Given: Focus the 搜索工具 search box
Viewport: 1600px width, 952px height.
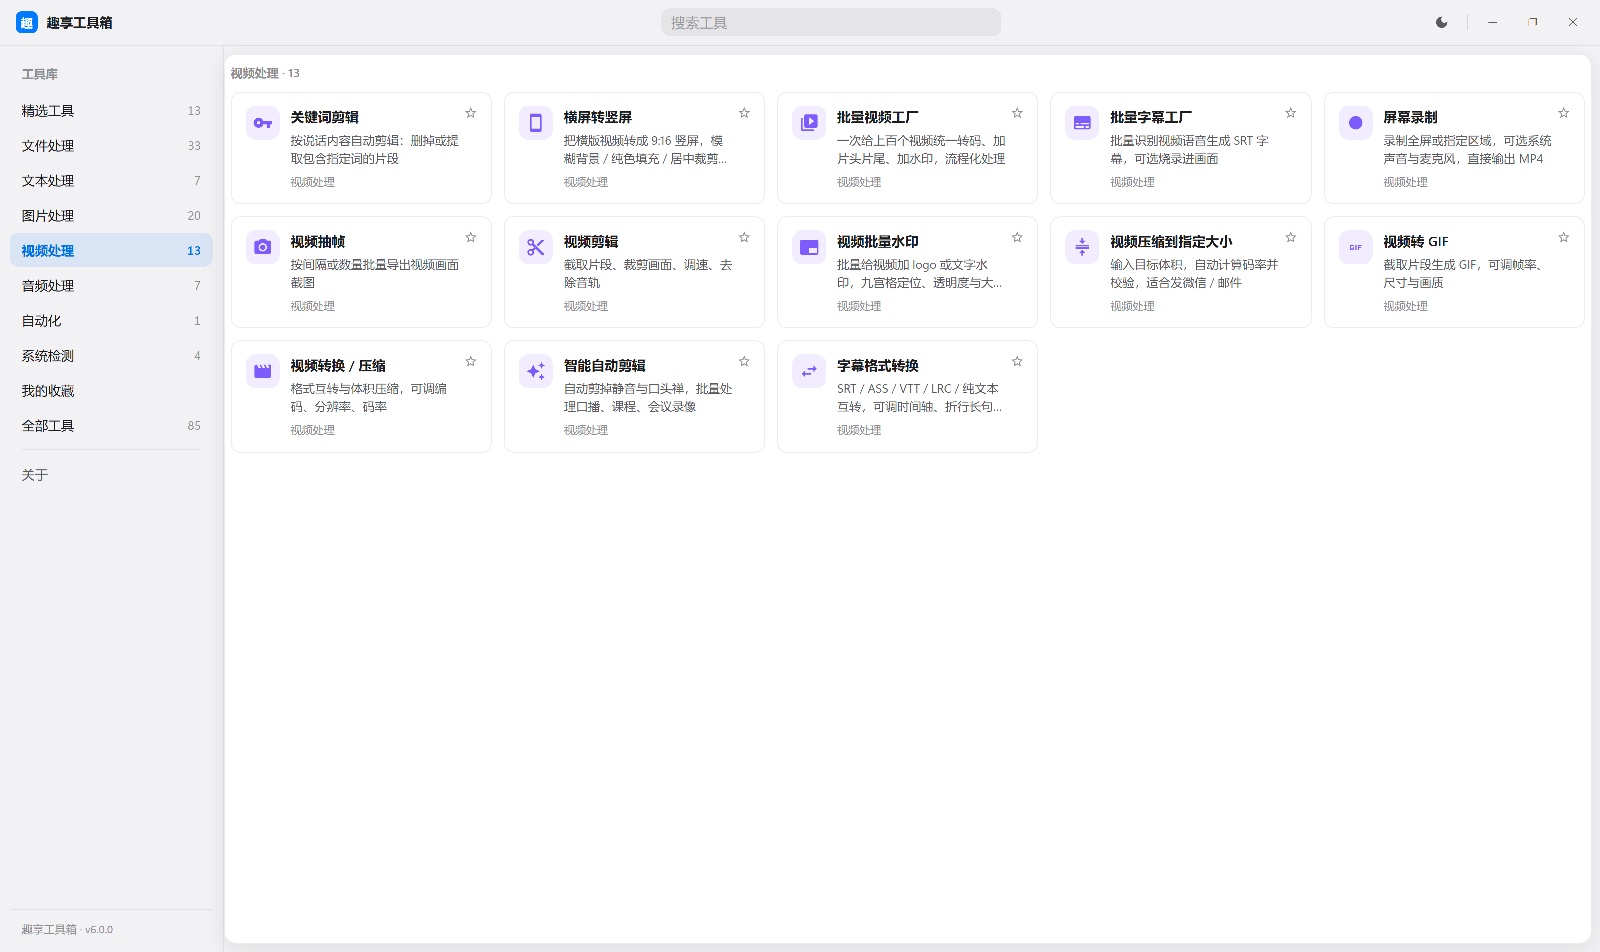Looking at the screenshot, I should [x=831, y=22].
